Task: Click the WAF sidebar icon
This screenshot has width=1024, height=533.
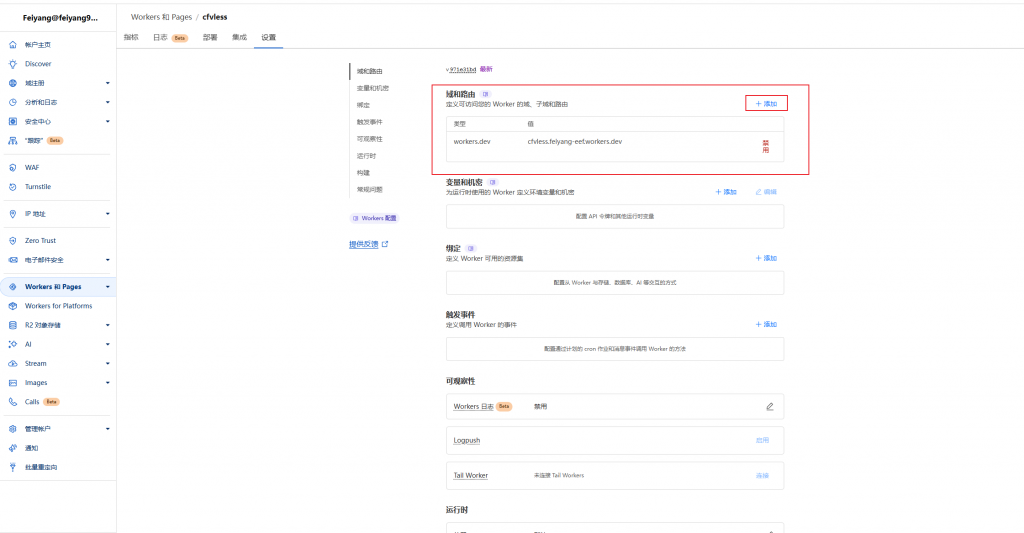Action: pyautogui.click(x=12, y=168)
